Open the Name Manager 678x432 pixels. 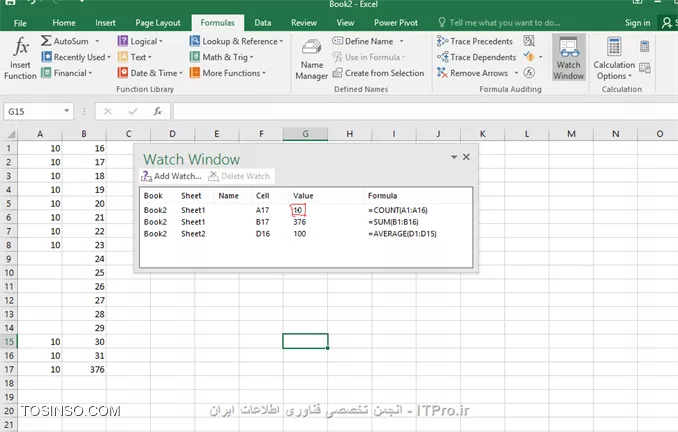pyautogui.click(x=311, y=59)
